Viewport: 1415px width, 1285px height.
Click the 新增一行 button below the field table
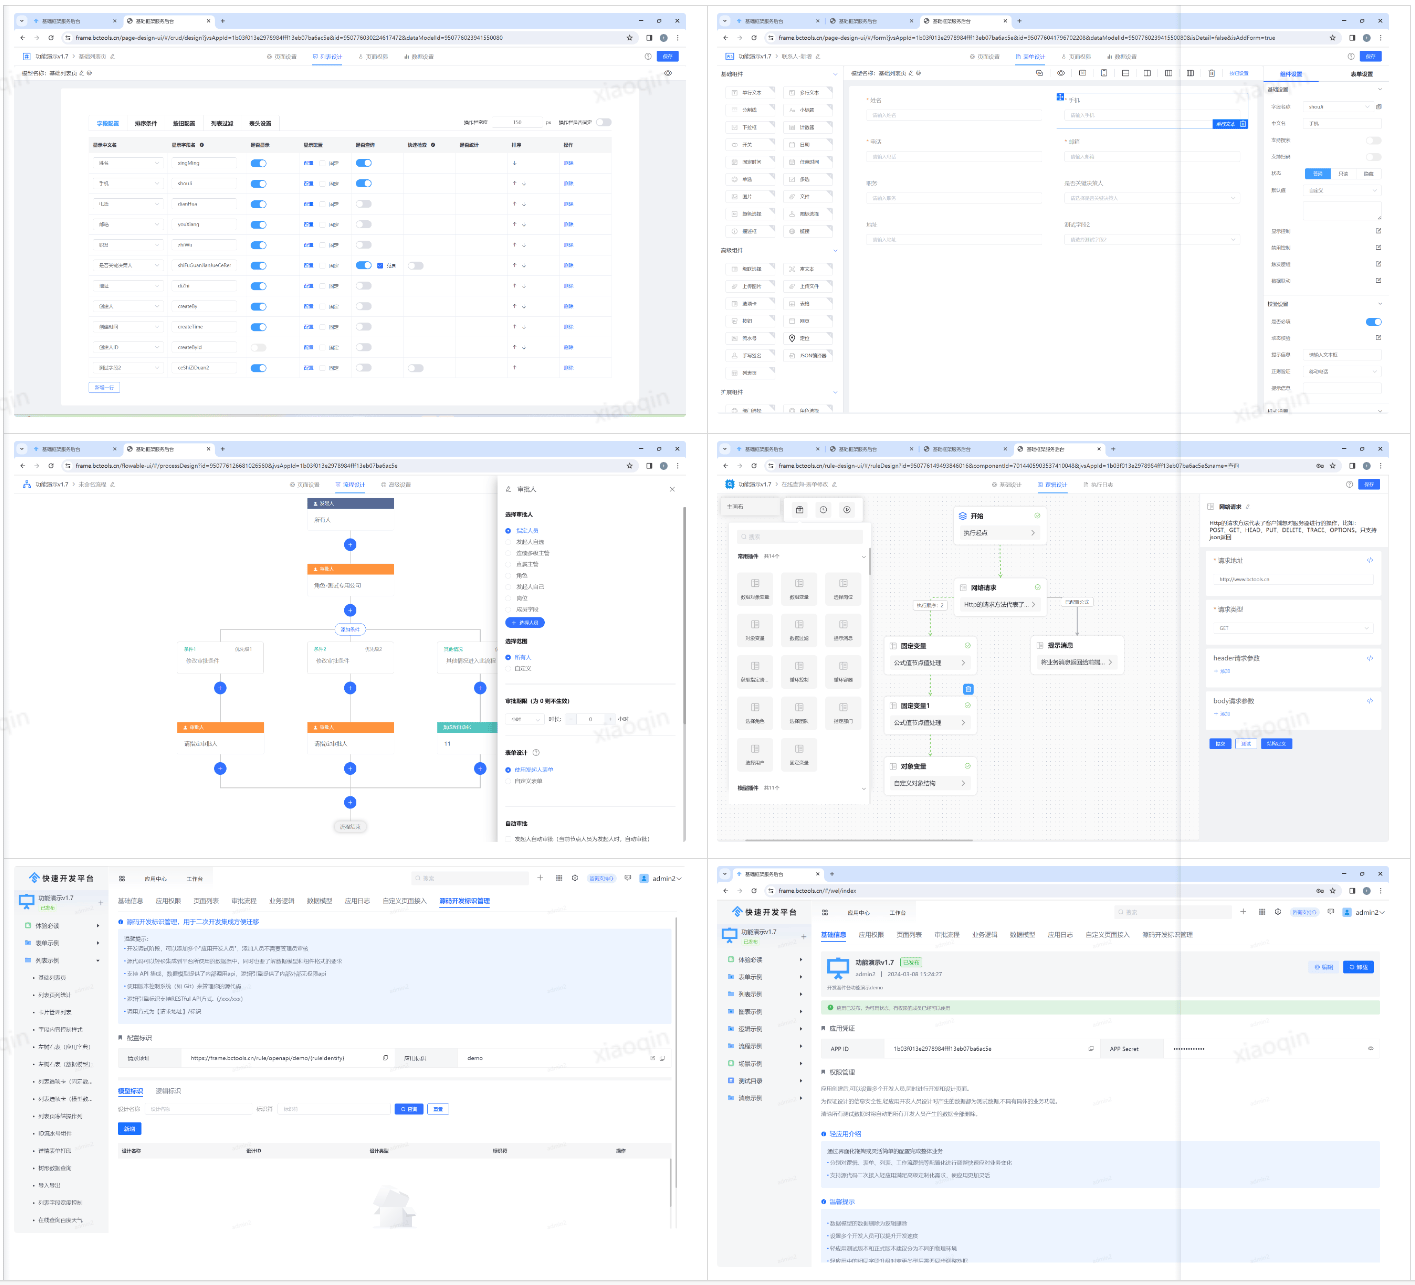point(104,387)
